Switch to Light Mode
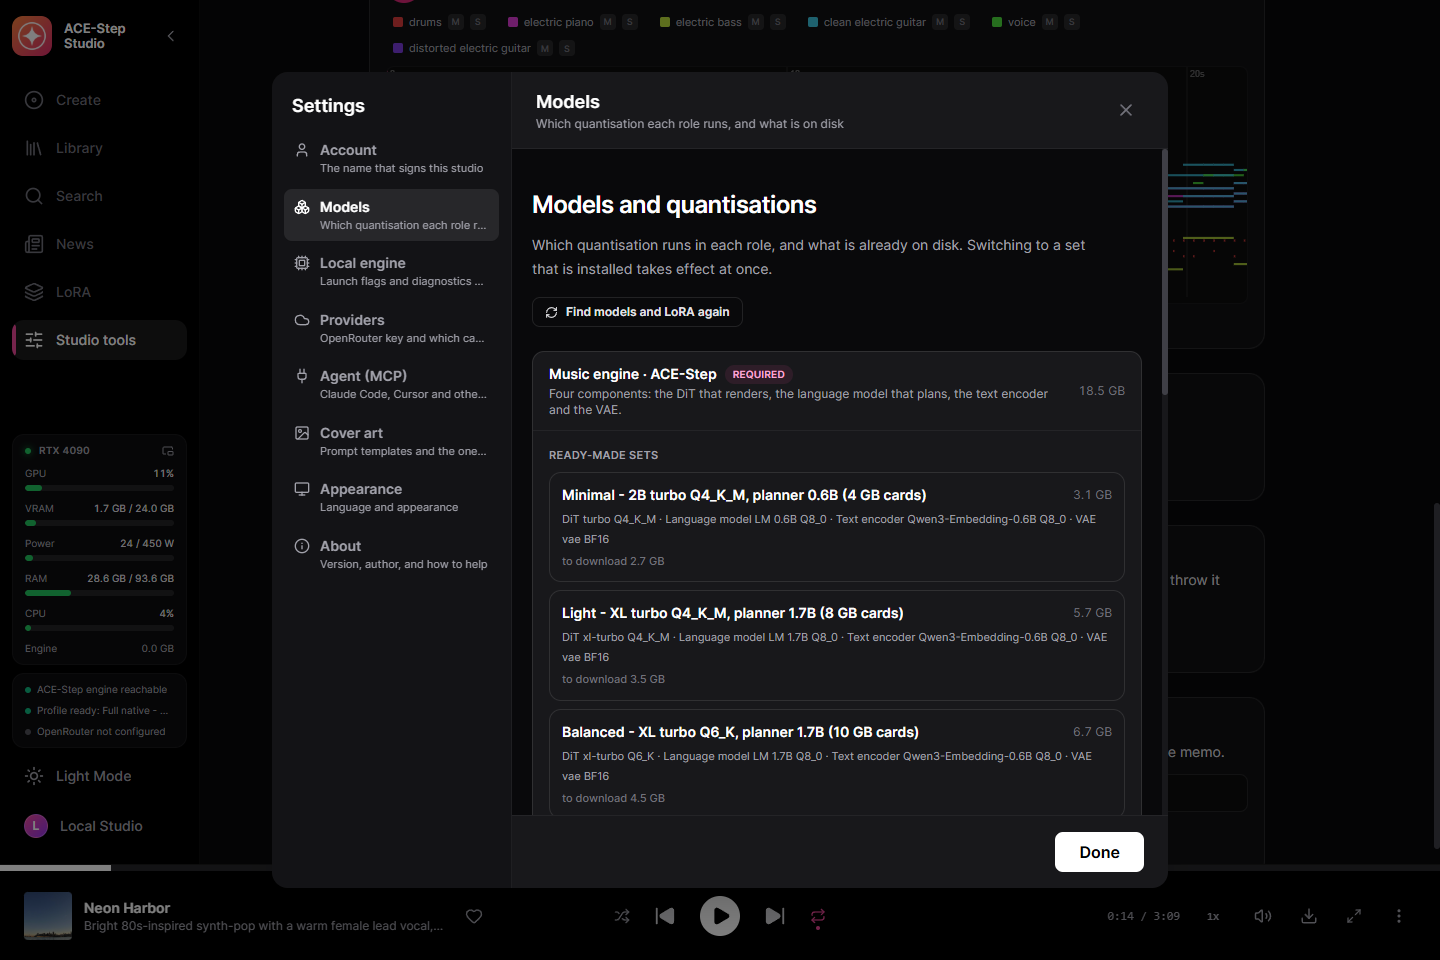Viewport: 1440px width, 960px height. (x=99, y=776)
